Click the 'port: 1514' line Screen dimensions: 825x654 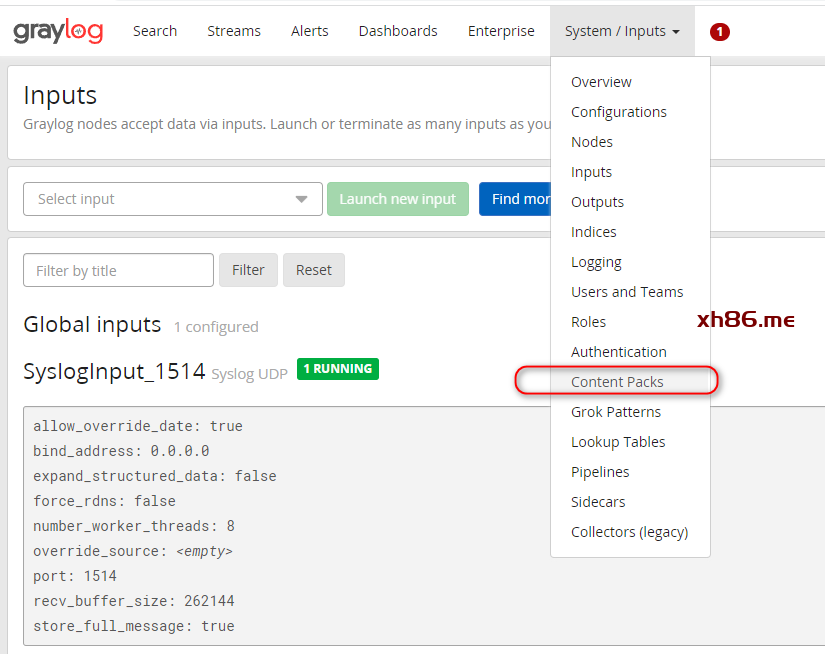[75, 576]
